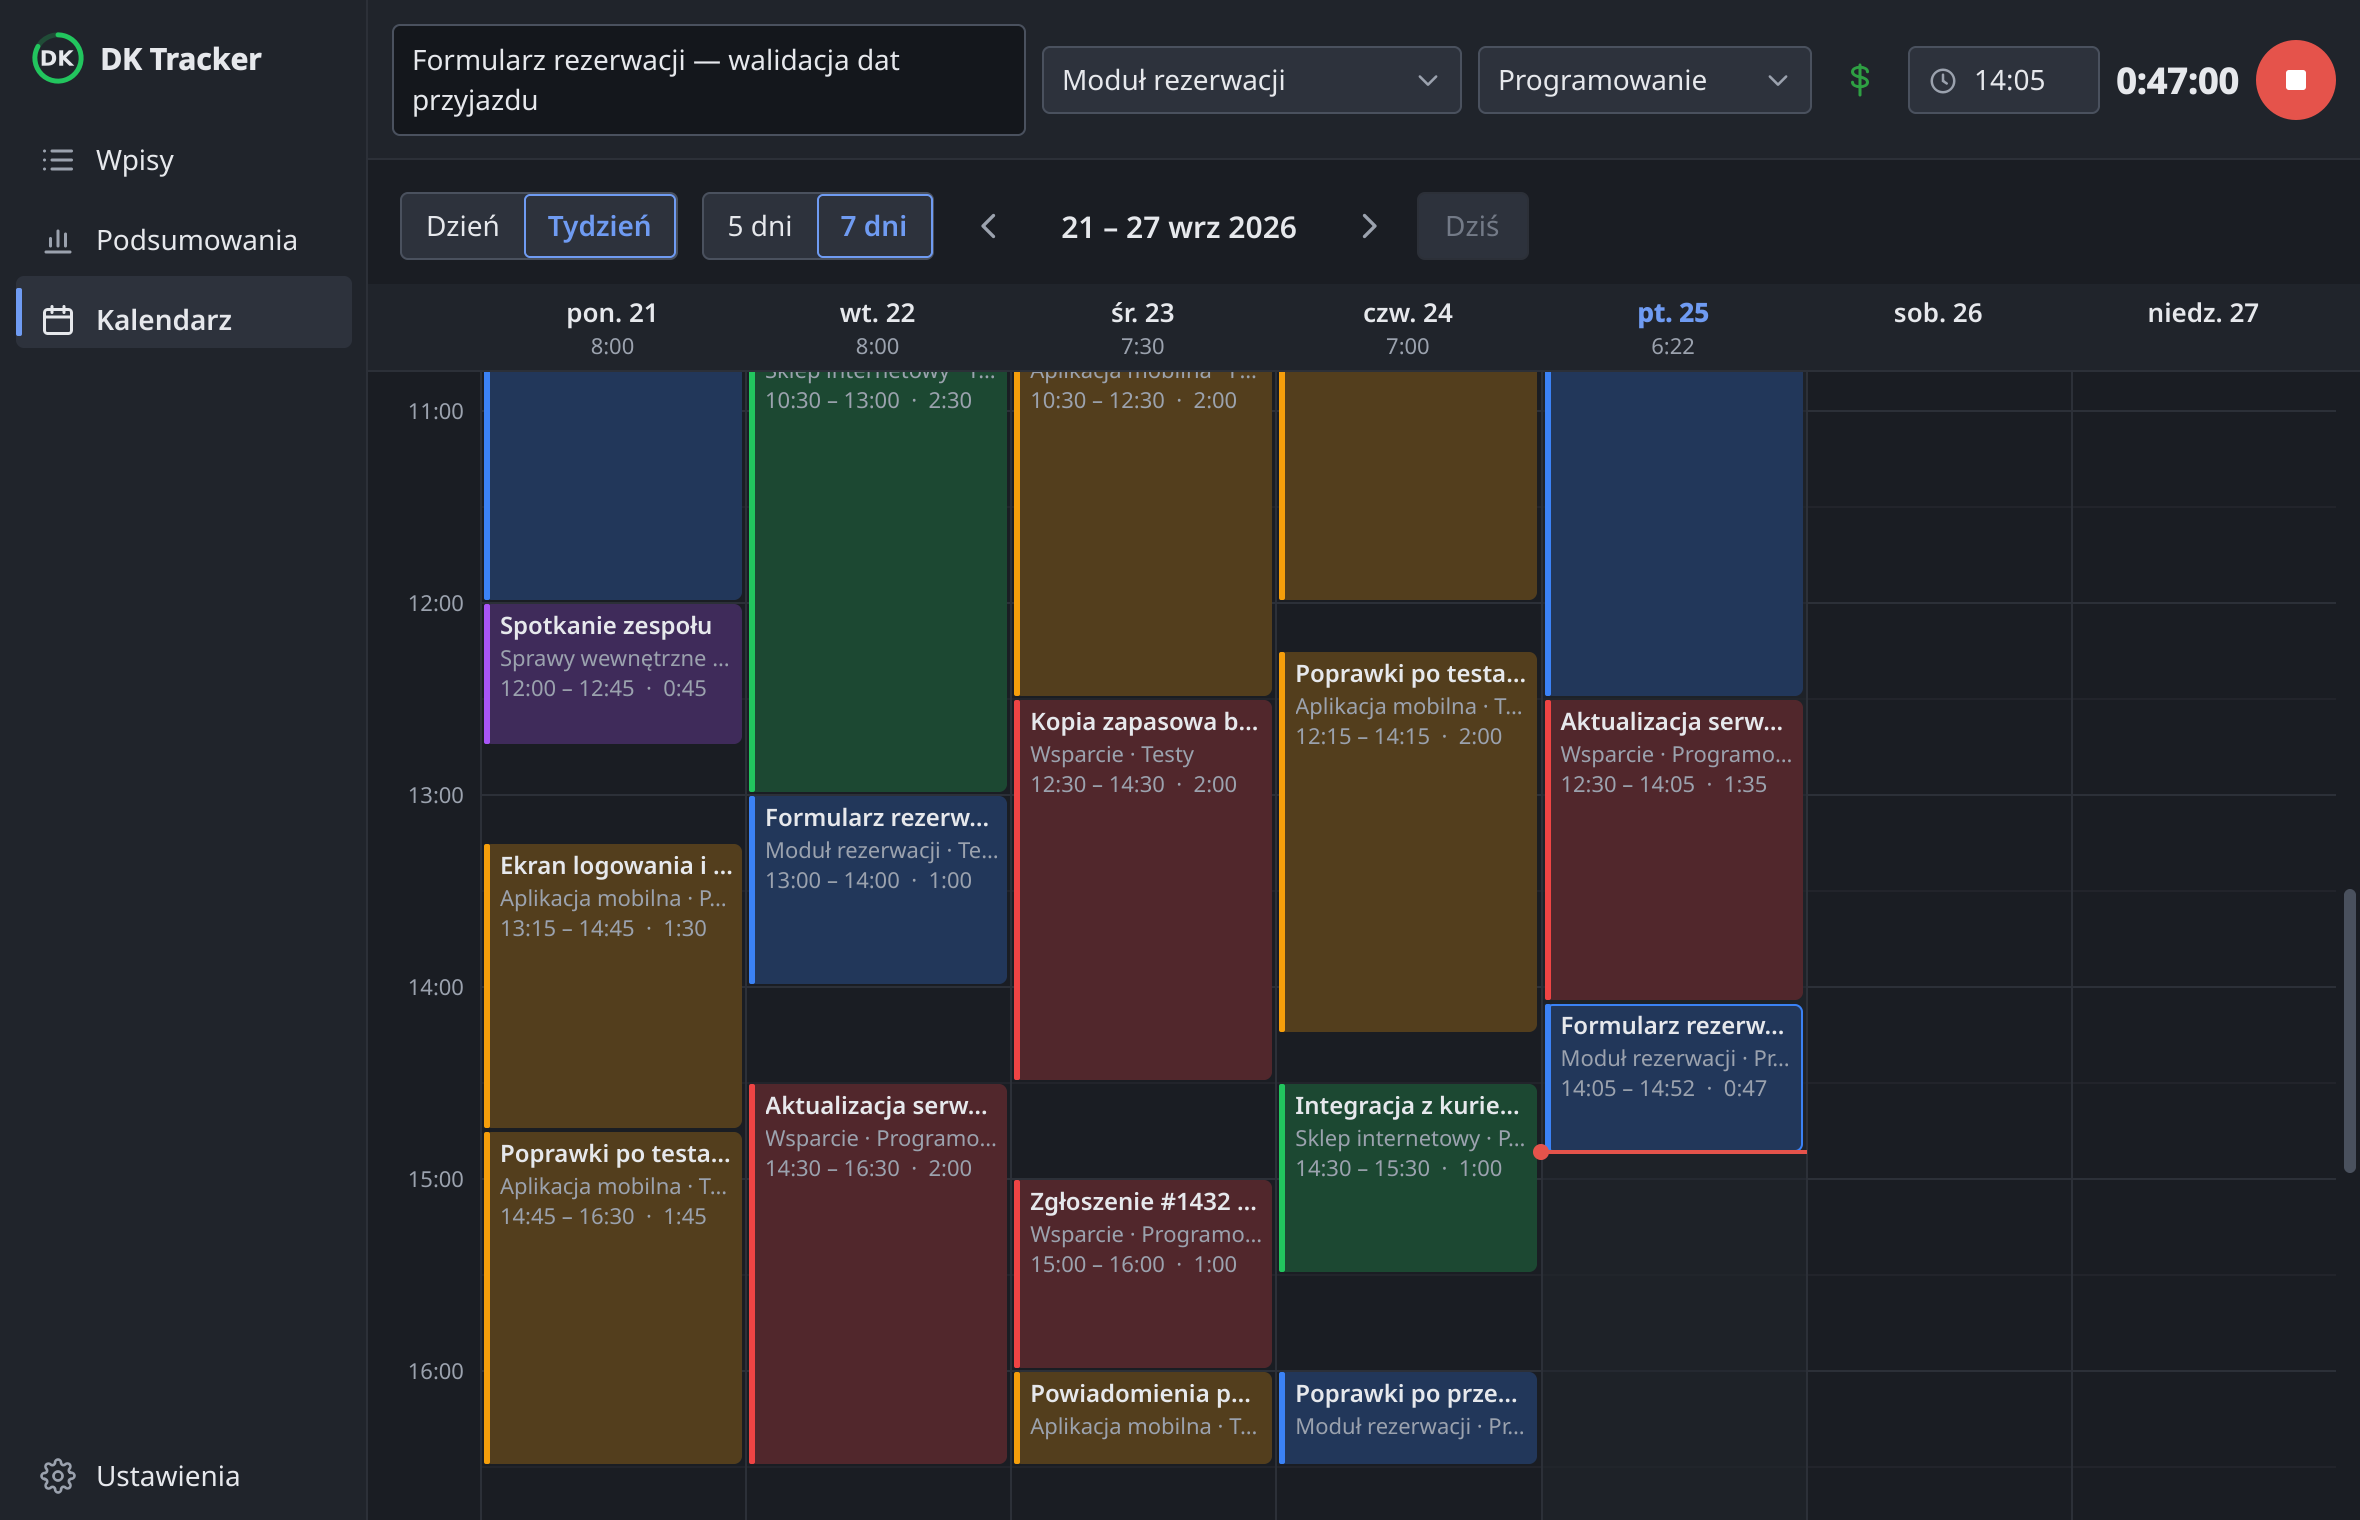
Task: Stop the running timer
Action: click(x=2295, y=80)
